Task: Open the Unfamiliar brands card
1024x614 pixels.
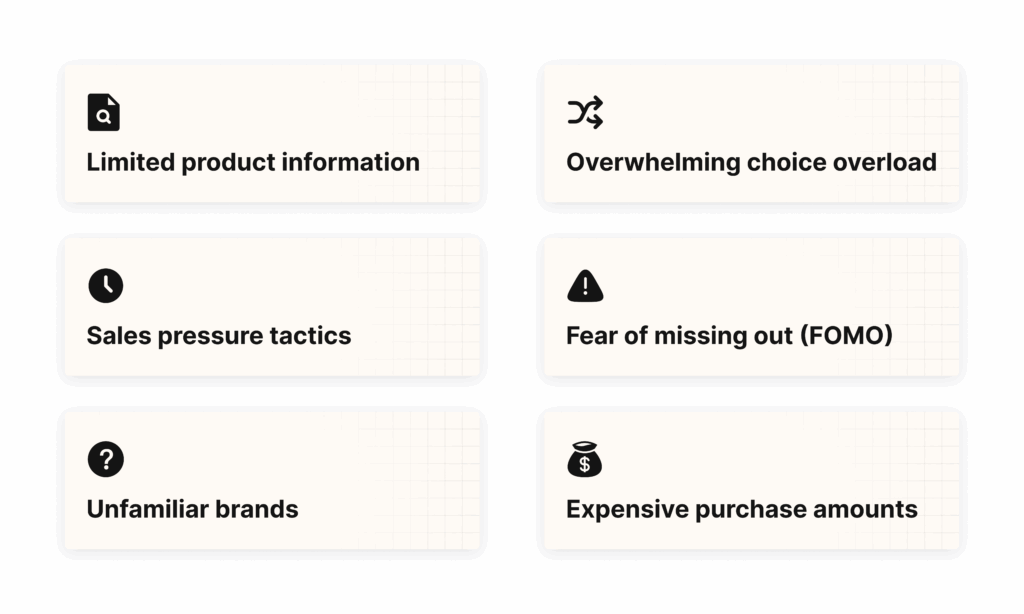Action: 272,481
